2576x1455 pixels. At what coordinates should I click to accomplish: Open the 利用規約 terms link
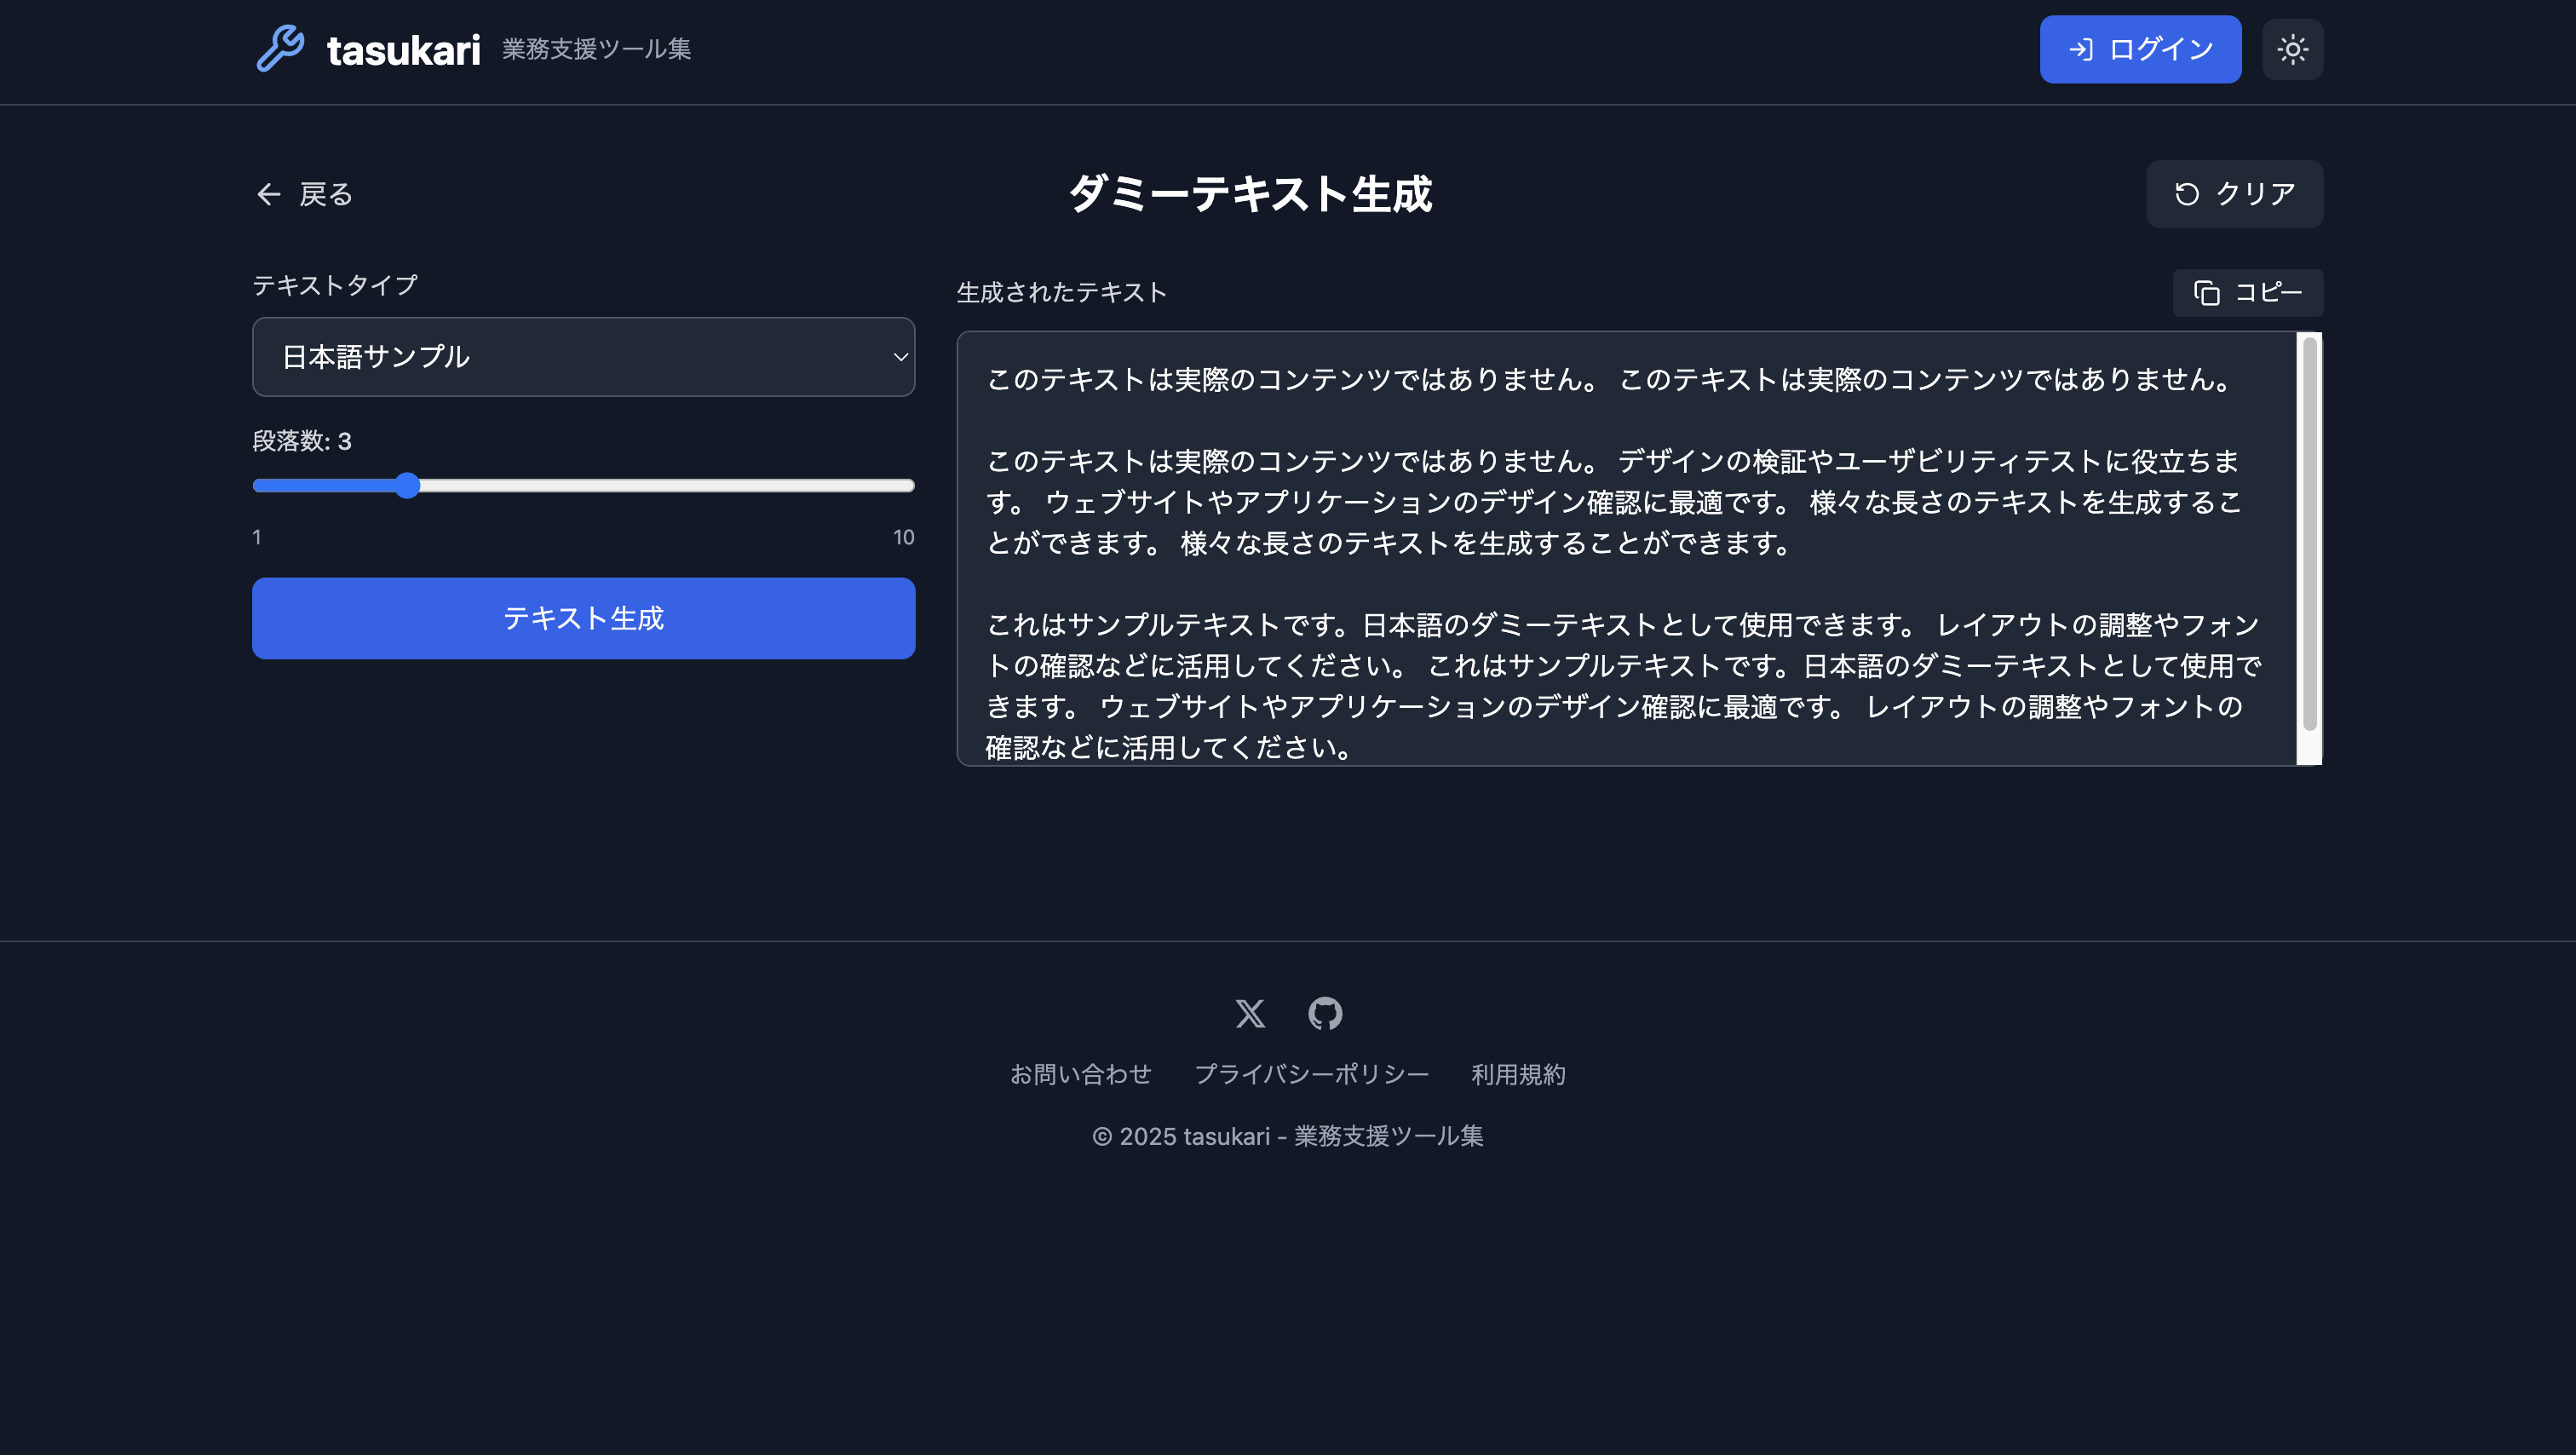[1518, 1075]
